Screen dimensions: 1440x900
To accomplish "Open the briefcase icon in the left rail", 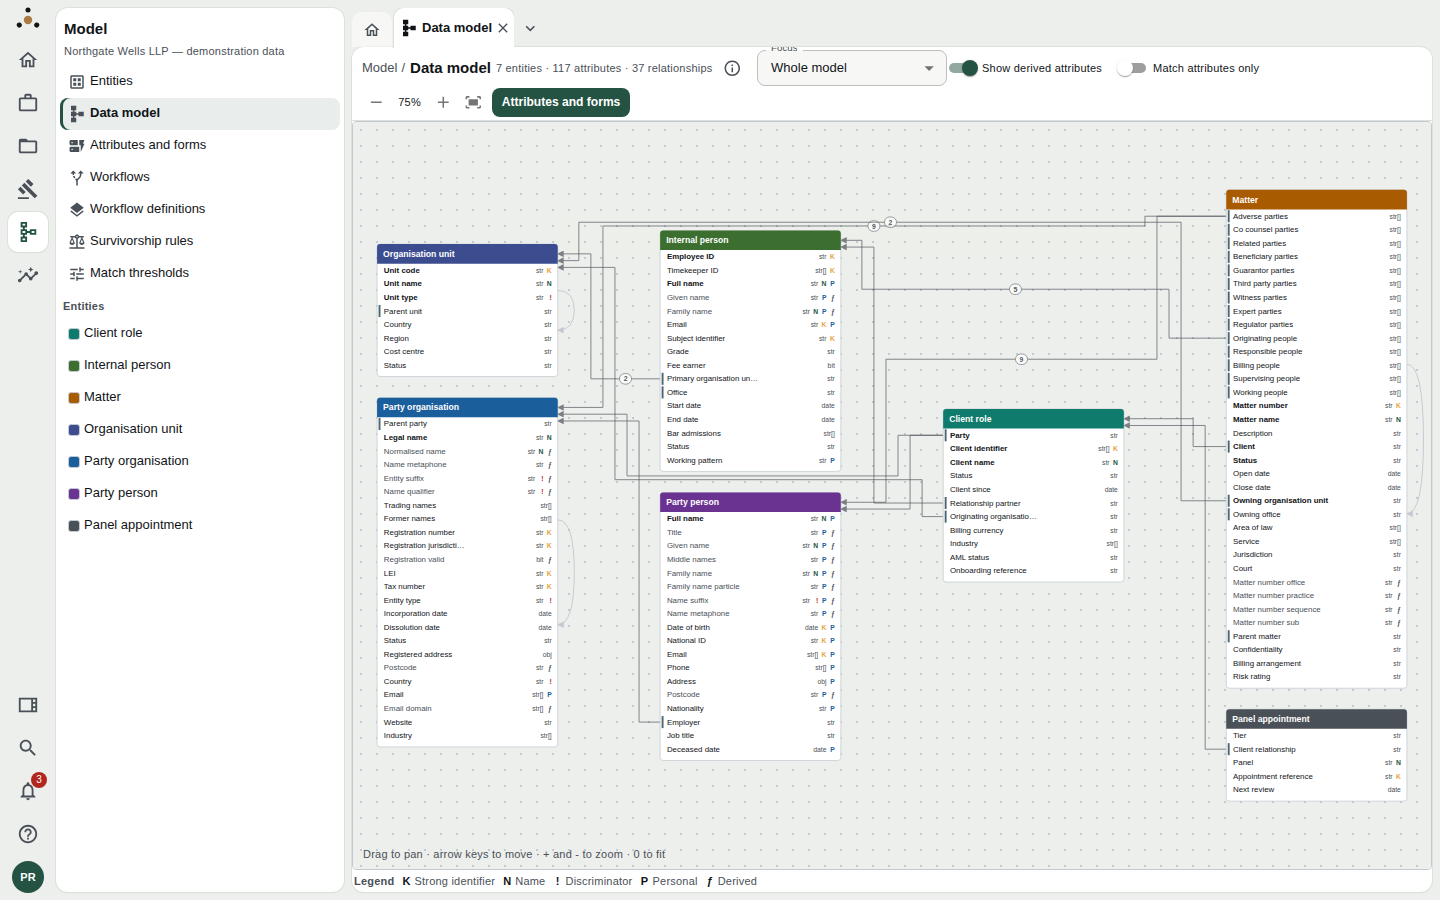I will (28, 103).
